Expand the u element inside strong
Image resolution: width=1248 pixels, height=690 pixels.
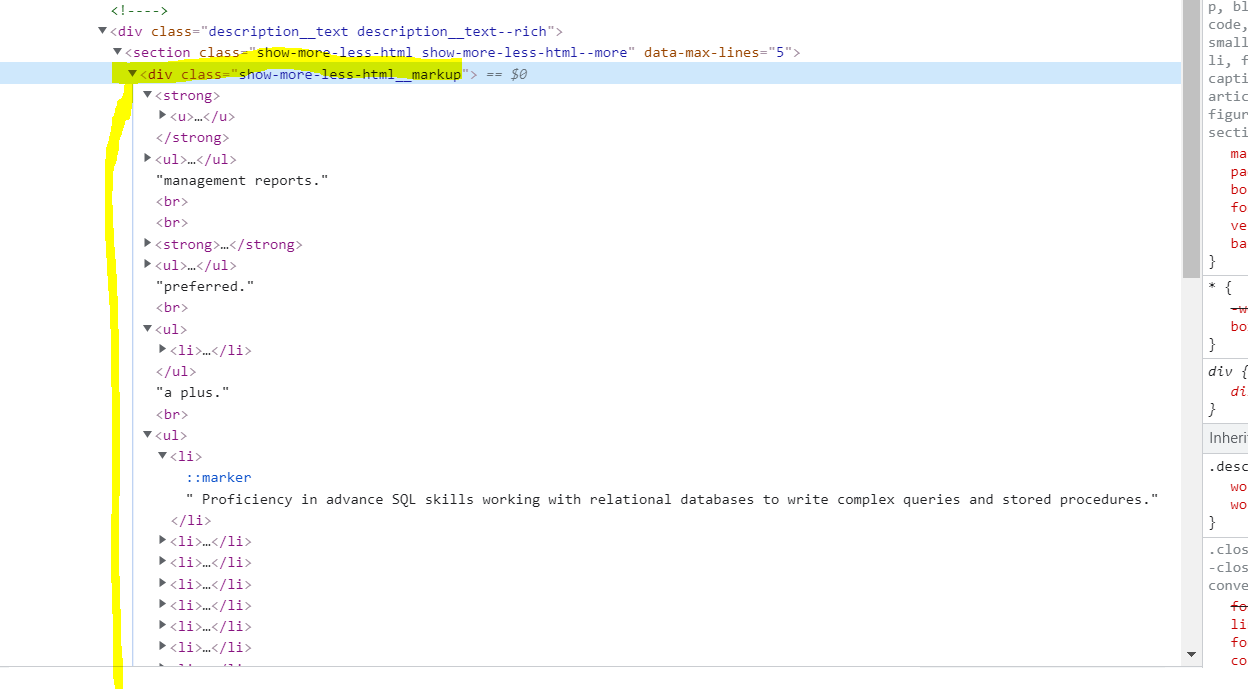pyautogui.click(x=163, y=116)
